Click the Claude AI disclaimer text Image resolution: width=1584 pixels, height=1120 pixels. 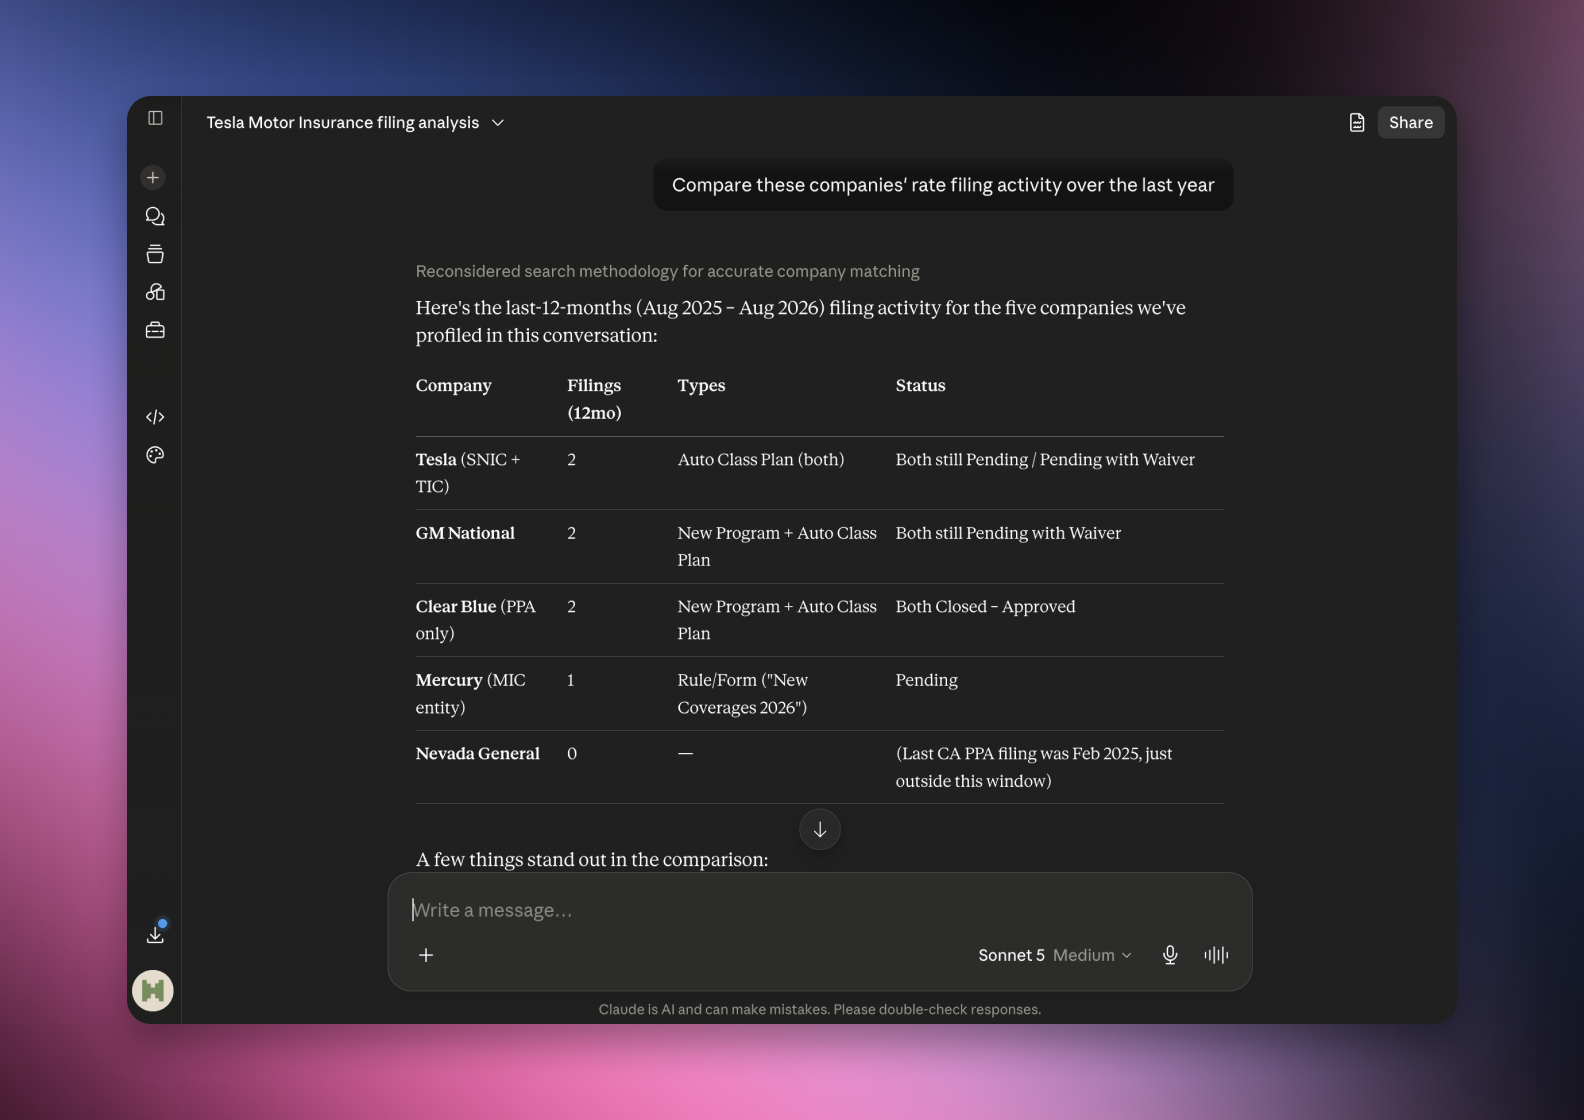pyautogui.click(x=820, y=1009)
